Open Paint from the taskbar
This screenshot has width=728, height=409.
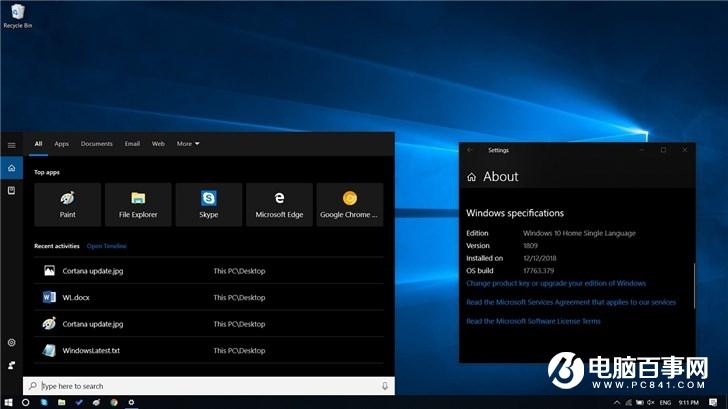96,403
